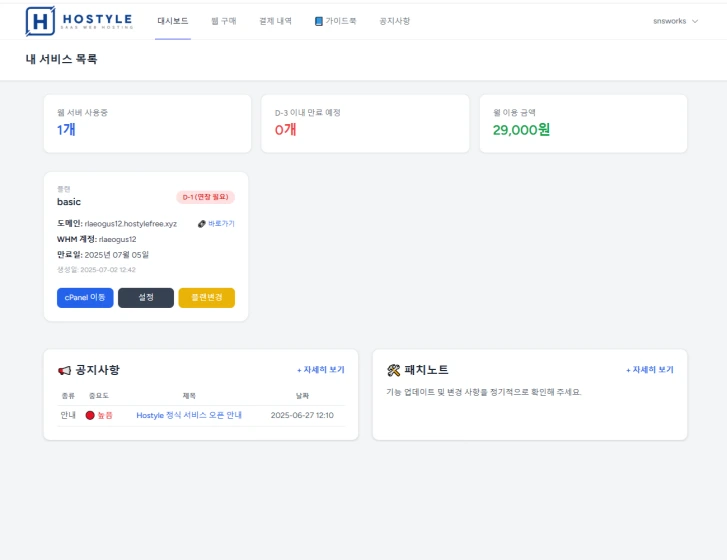Open the 가이드북 menu item
The width and height of the screenshot is (727, 560).
pyautogui.click(x=335, y=21)
